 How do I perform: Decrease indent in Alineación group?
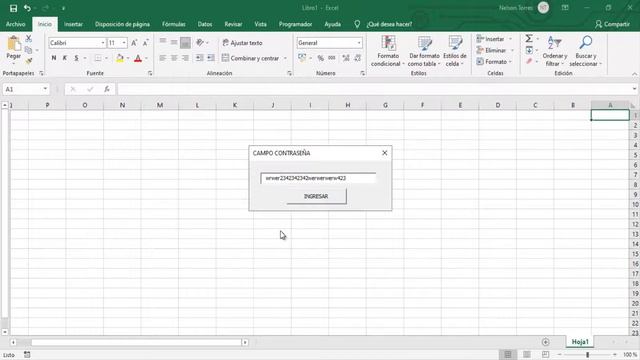(199, 58)
